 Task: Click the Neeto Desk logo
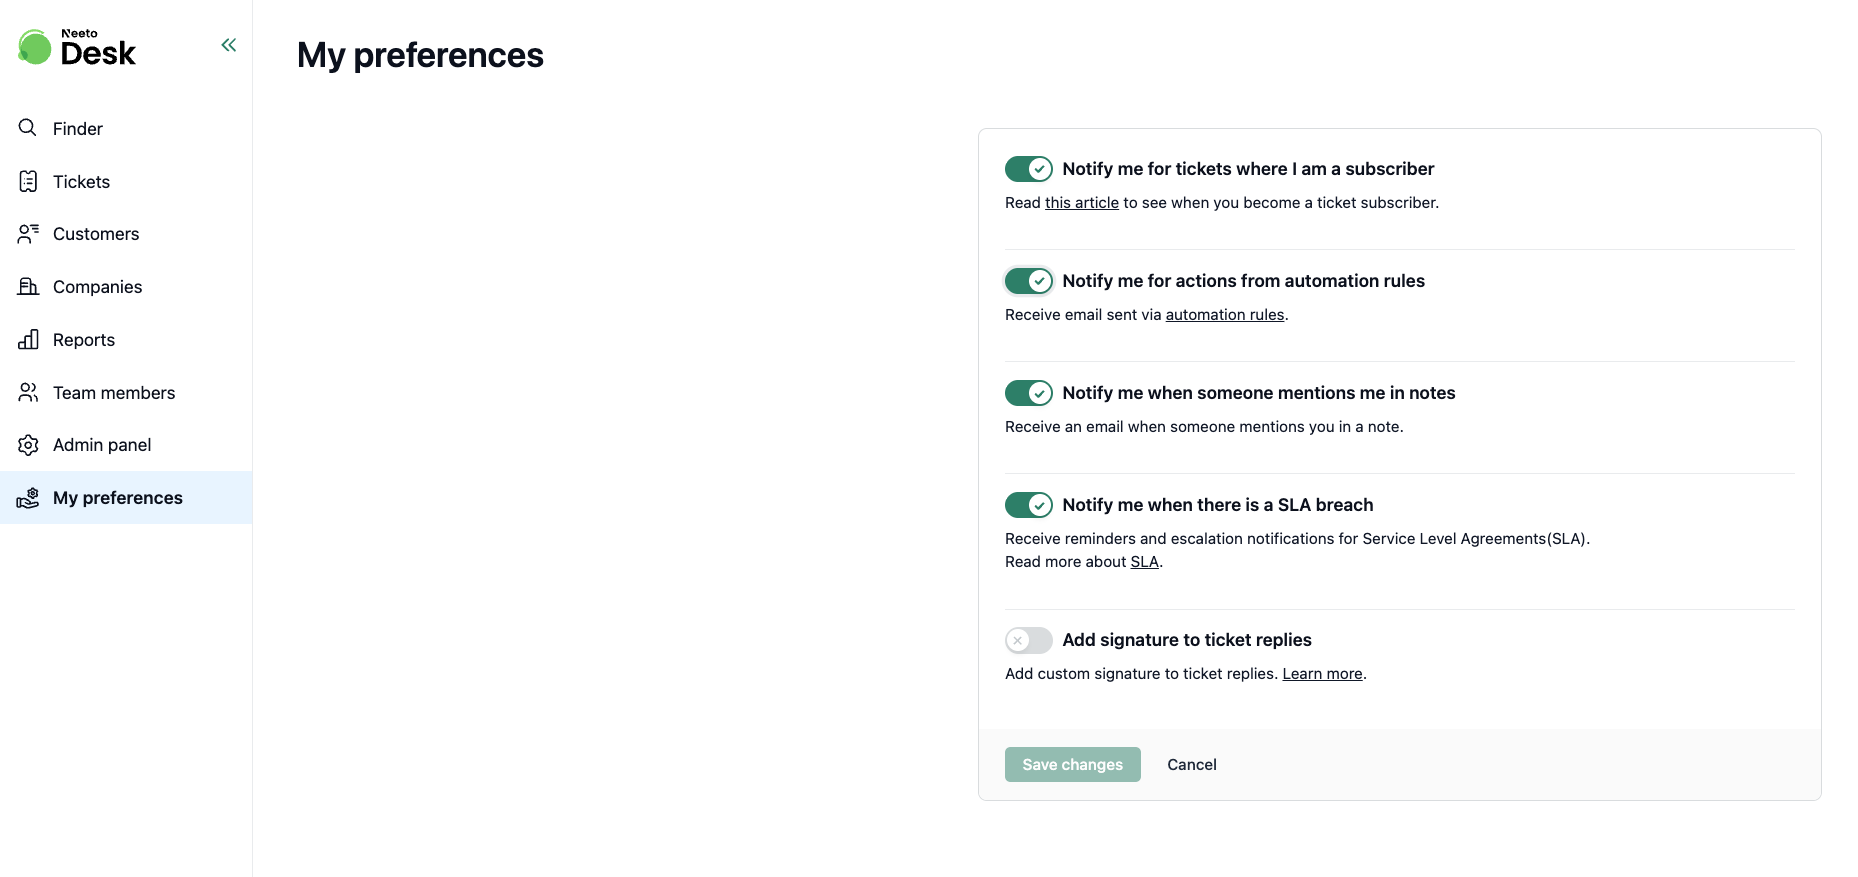pyautogui.click(x=77, y=47)
